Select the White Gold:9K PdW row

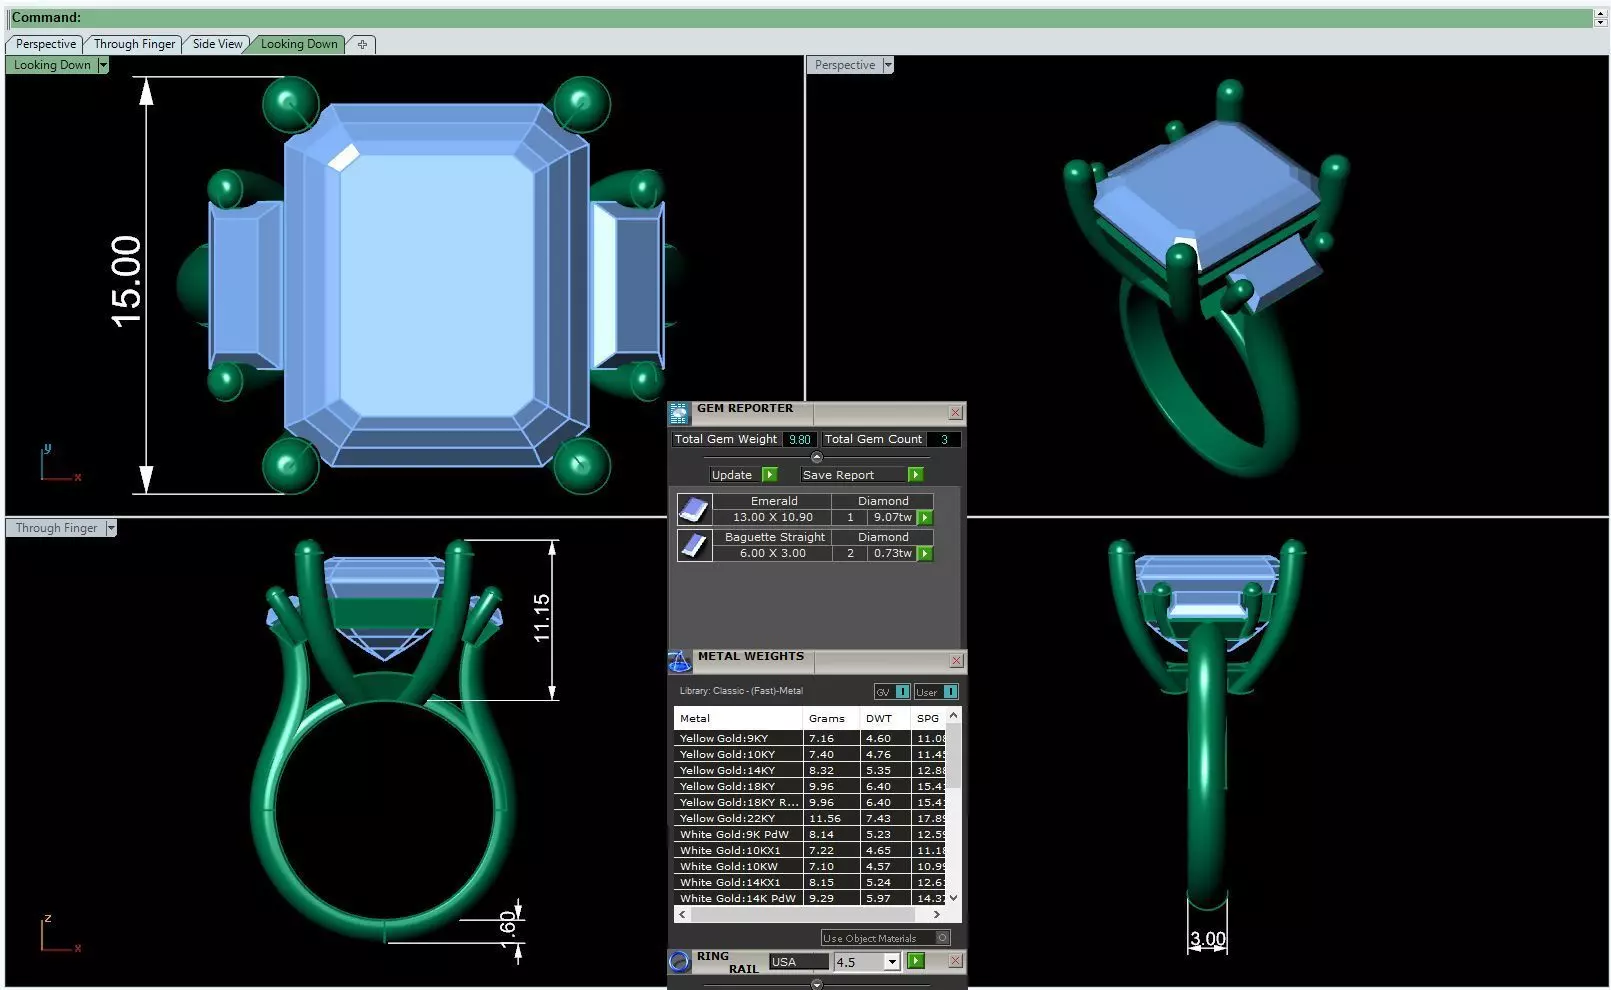point(810,834)
